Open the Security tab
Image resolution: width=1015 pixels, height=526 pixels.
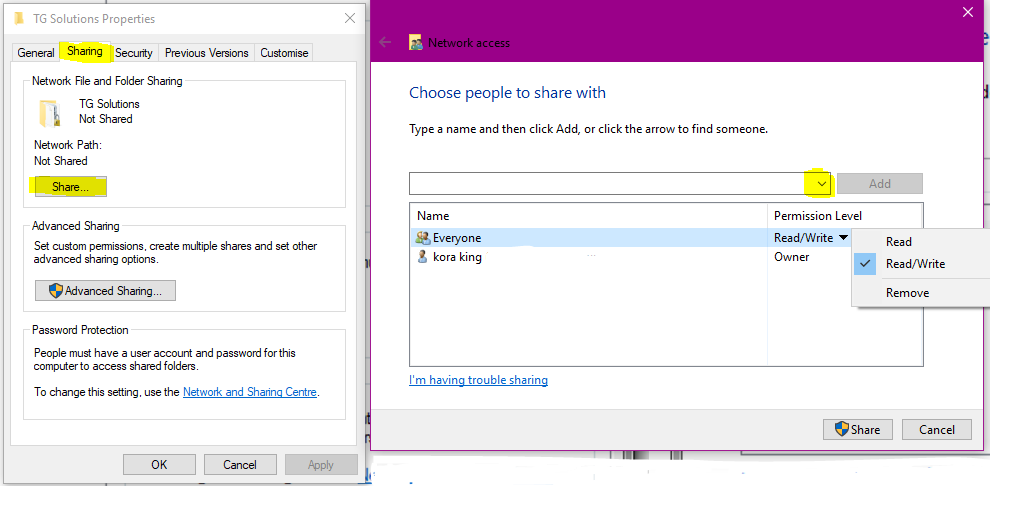pos(133,53)
